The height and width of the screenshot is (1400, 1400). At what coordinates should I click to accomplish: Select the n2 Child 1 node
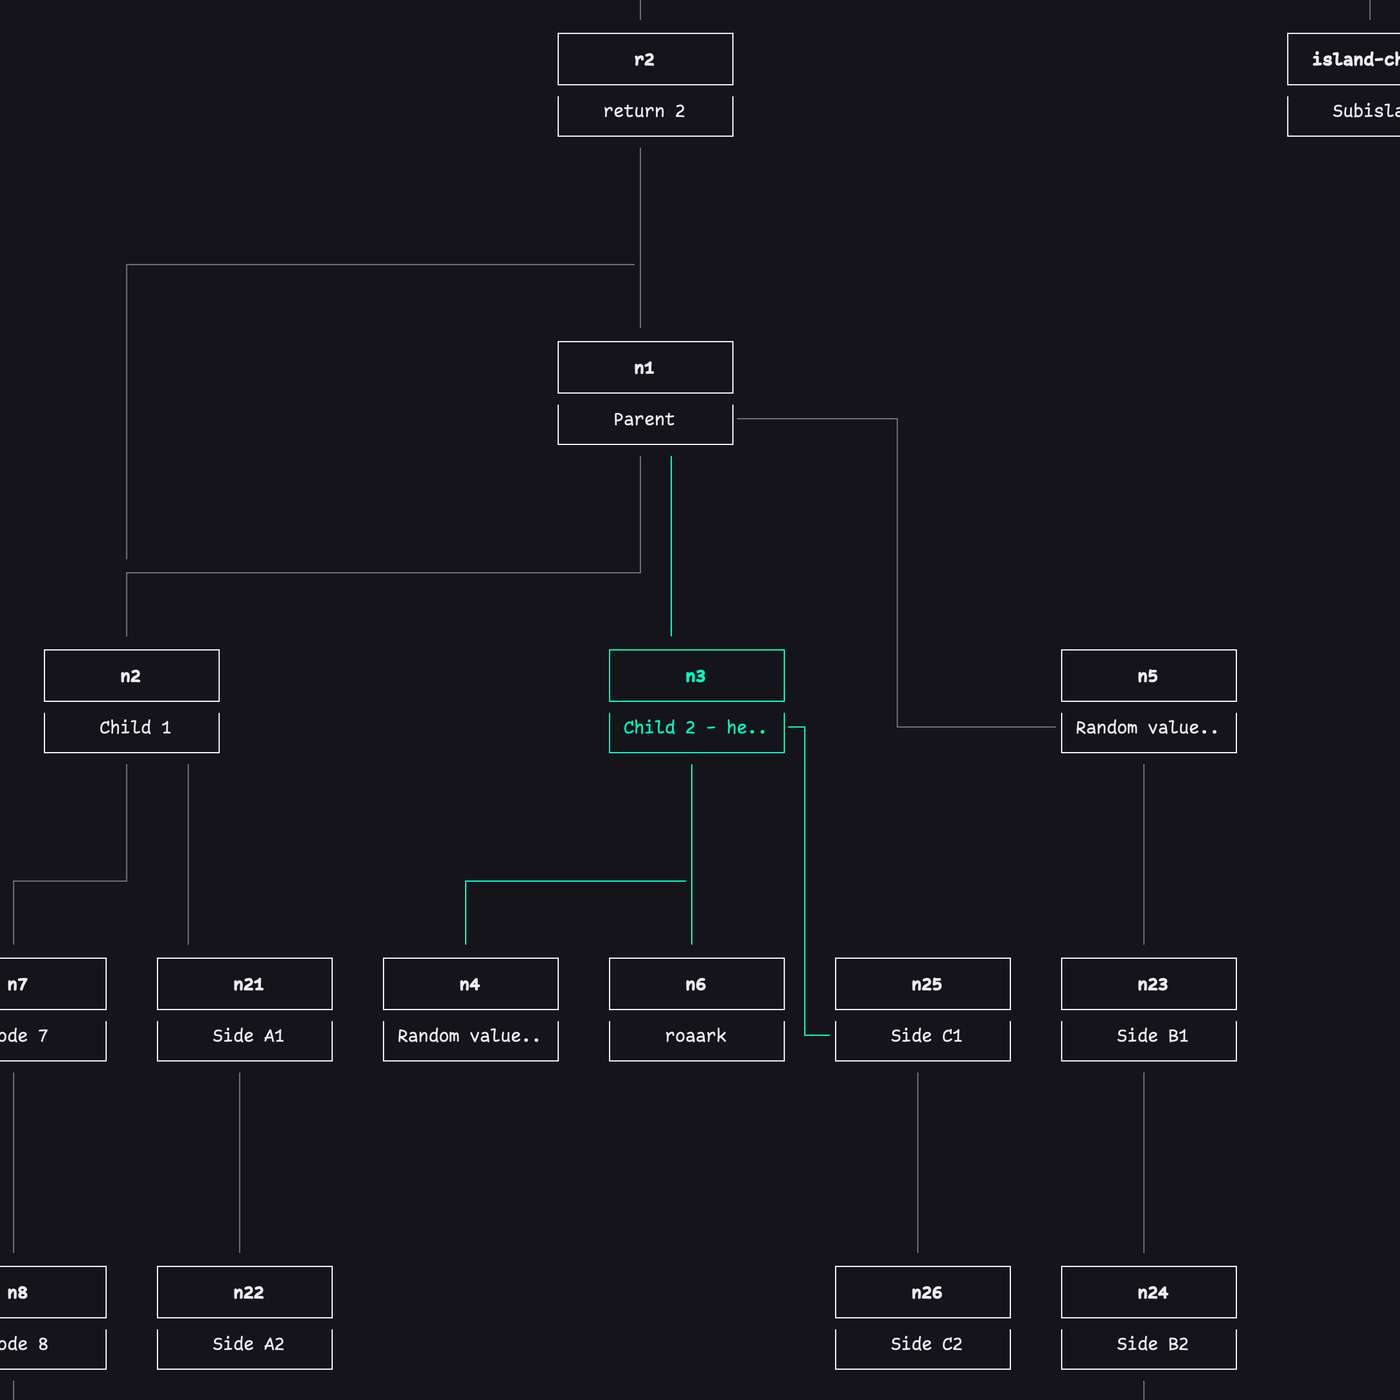tap(131, 675)
